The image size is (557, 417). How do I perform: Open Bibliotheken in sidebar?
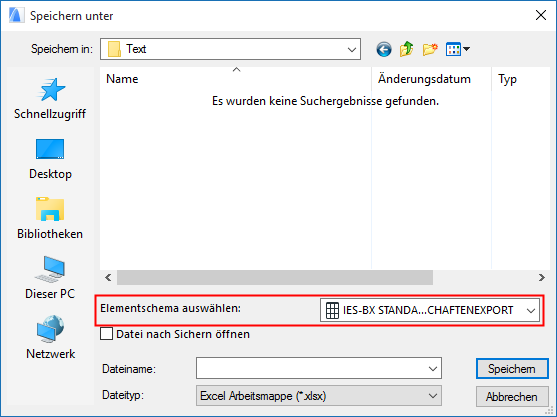50,218
